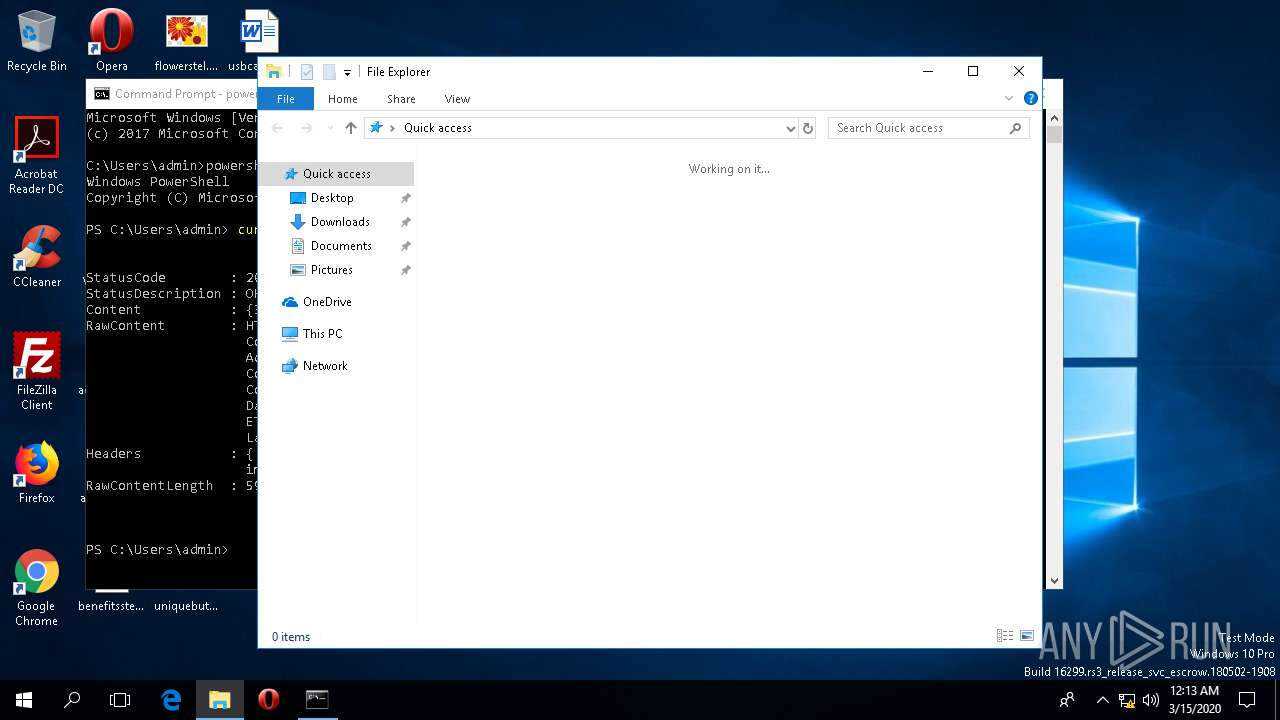Click the Command Prompt window title bar
Image resolution: width=1280 pixels, height=720 pixels.
pos(172,94)
